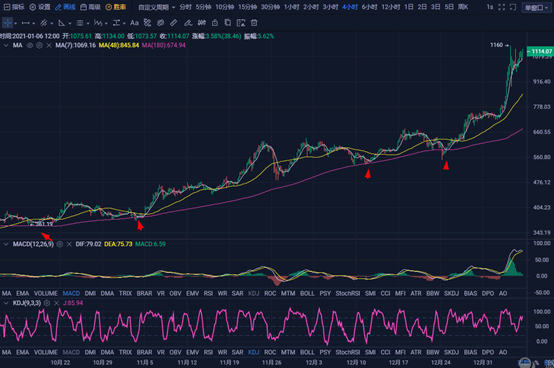This screenshot has width=554, height=368.
Task: Collapse the KDJ panel chevron
Action: click(6, 303)
